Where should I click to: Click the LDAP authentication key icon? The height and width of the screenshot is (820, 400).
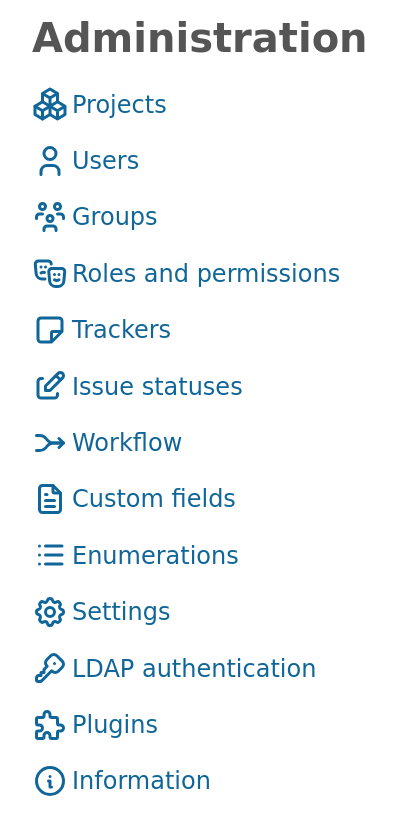[50, 668]
